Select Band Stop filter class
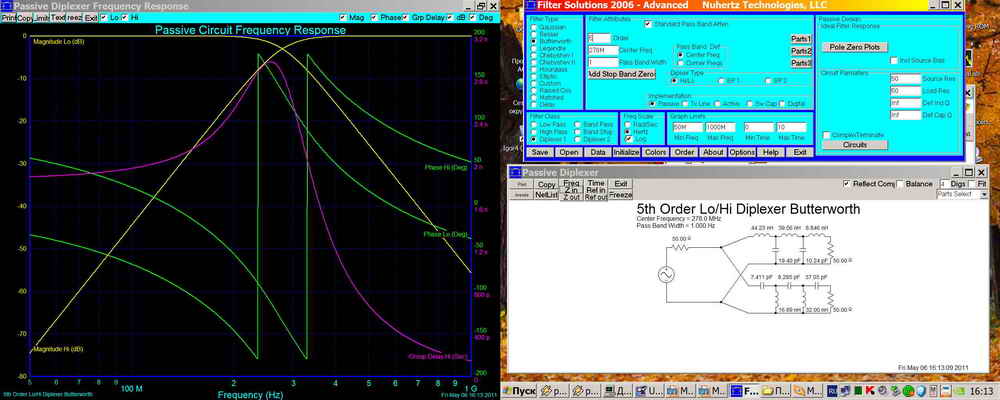This screenshot has width=1000, height=400. click(577, 131)
